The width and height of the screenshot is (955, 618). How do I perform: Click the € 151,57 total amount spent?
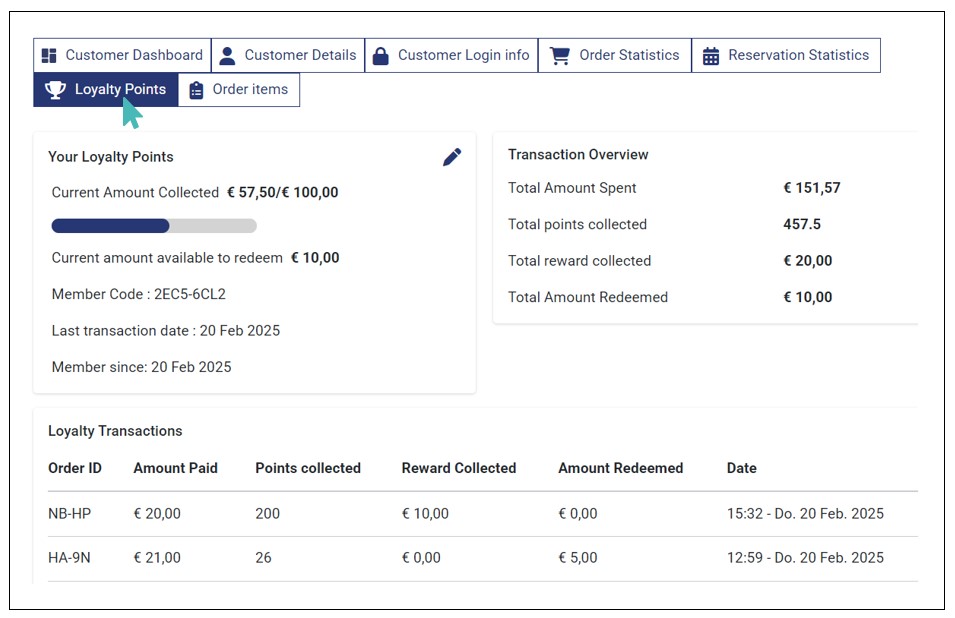(x=812, y=188)
